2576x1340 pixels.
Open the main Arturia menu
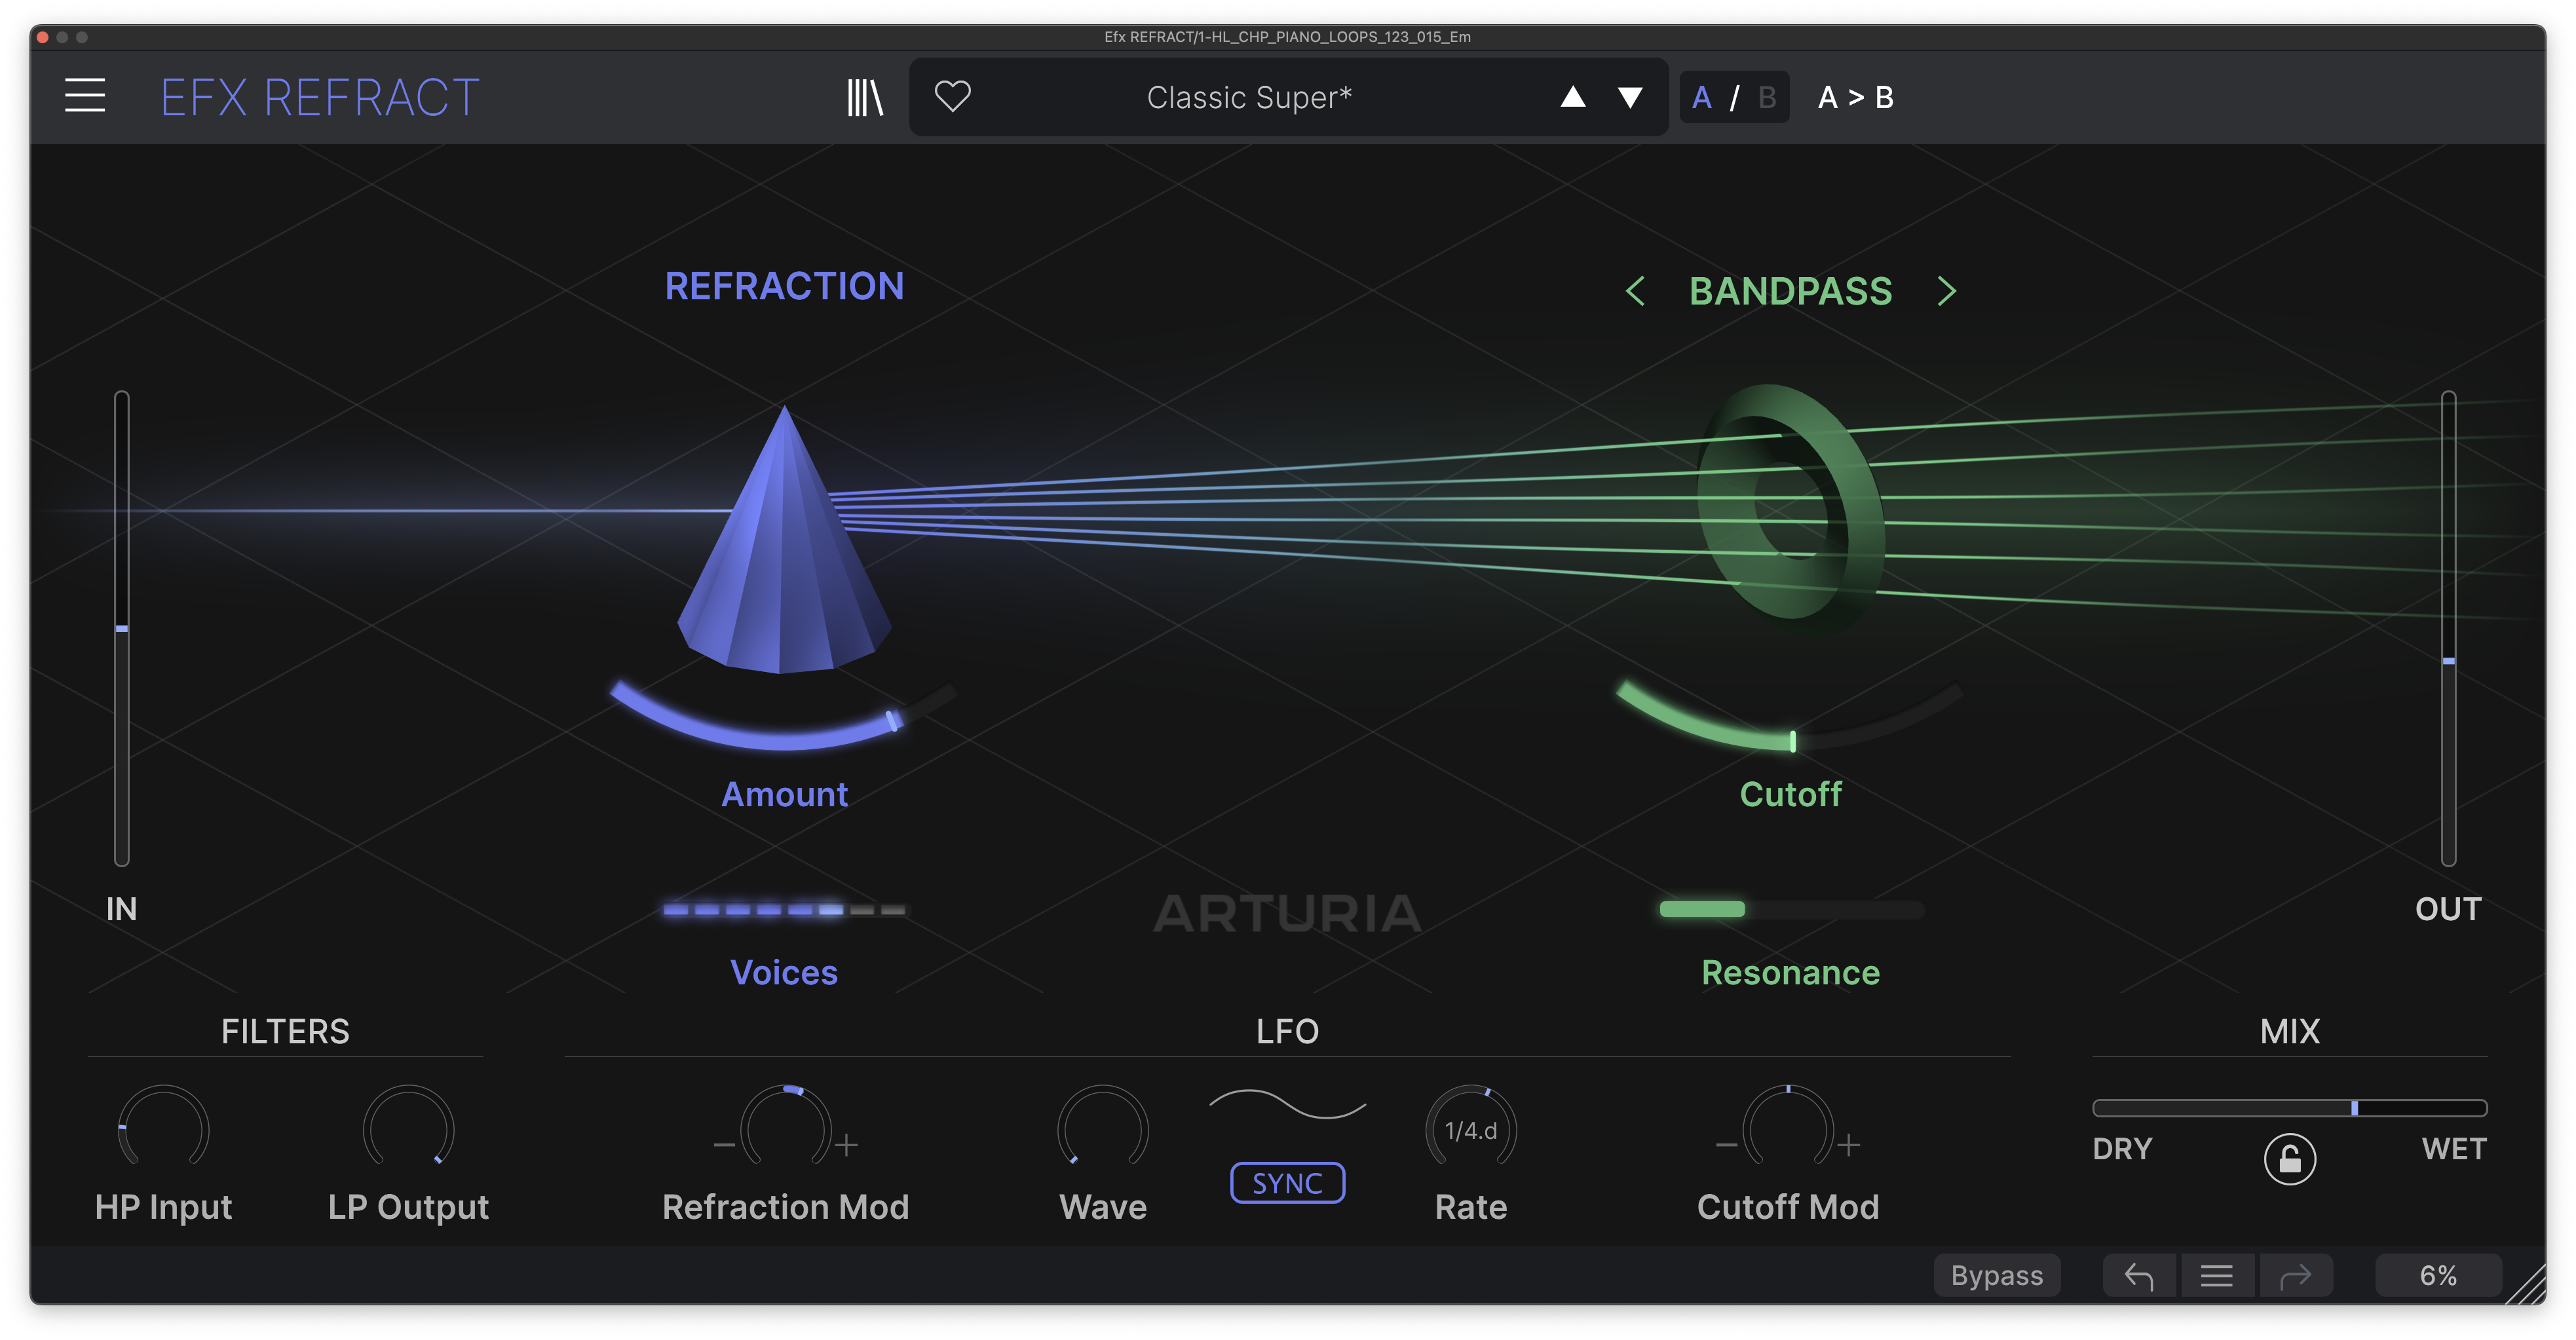(85, 96)
